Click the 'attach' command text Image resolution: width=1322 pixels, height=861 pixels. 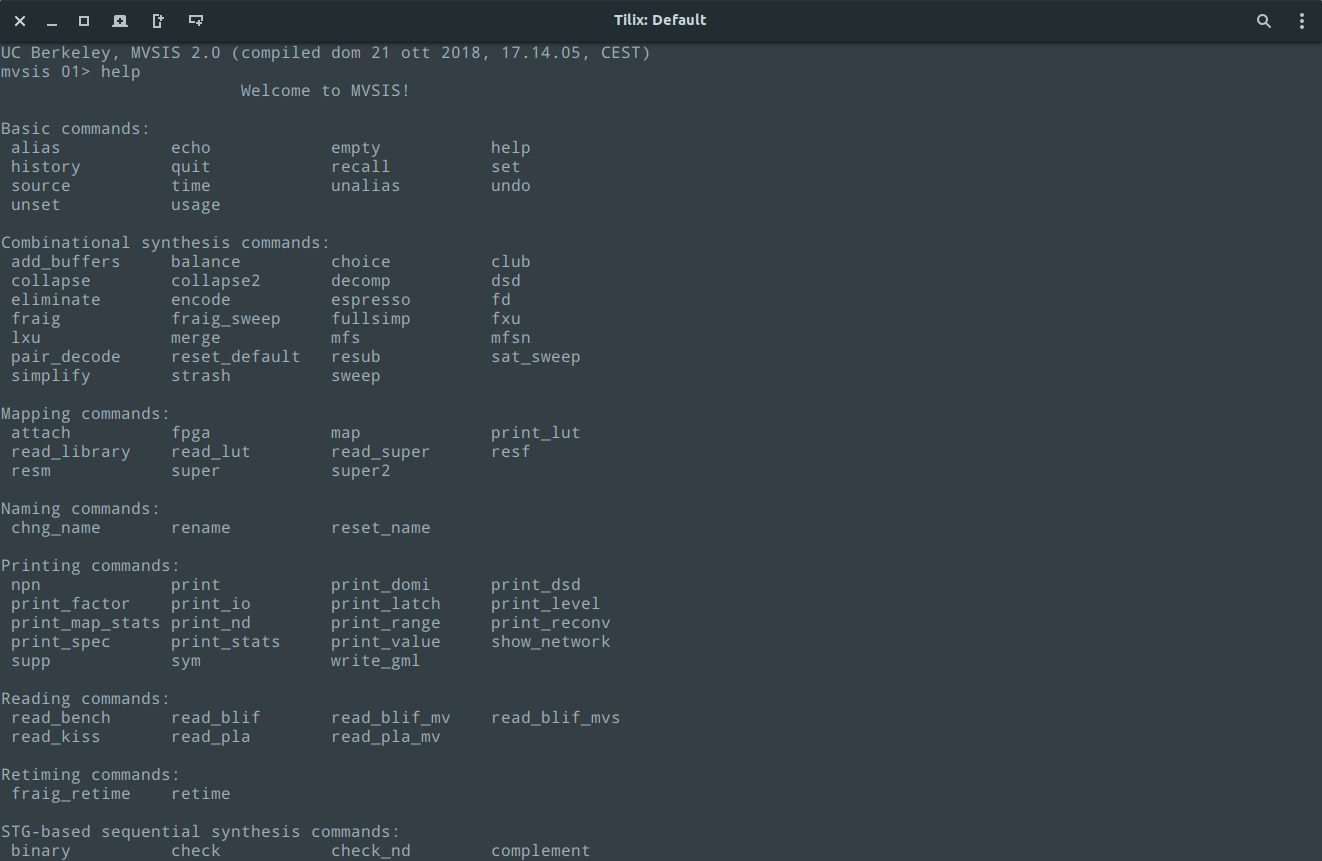(41, 433)
